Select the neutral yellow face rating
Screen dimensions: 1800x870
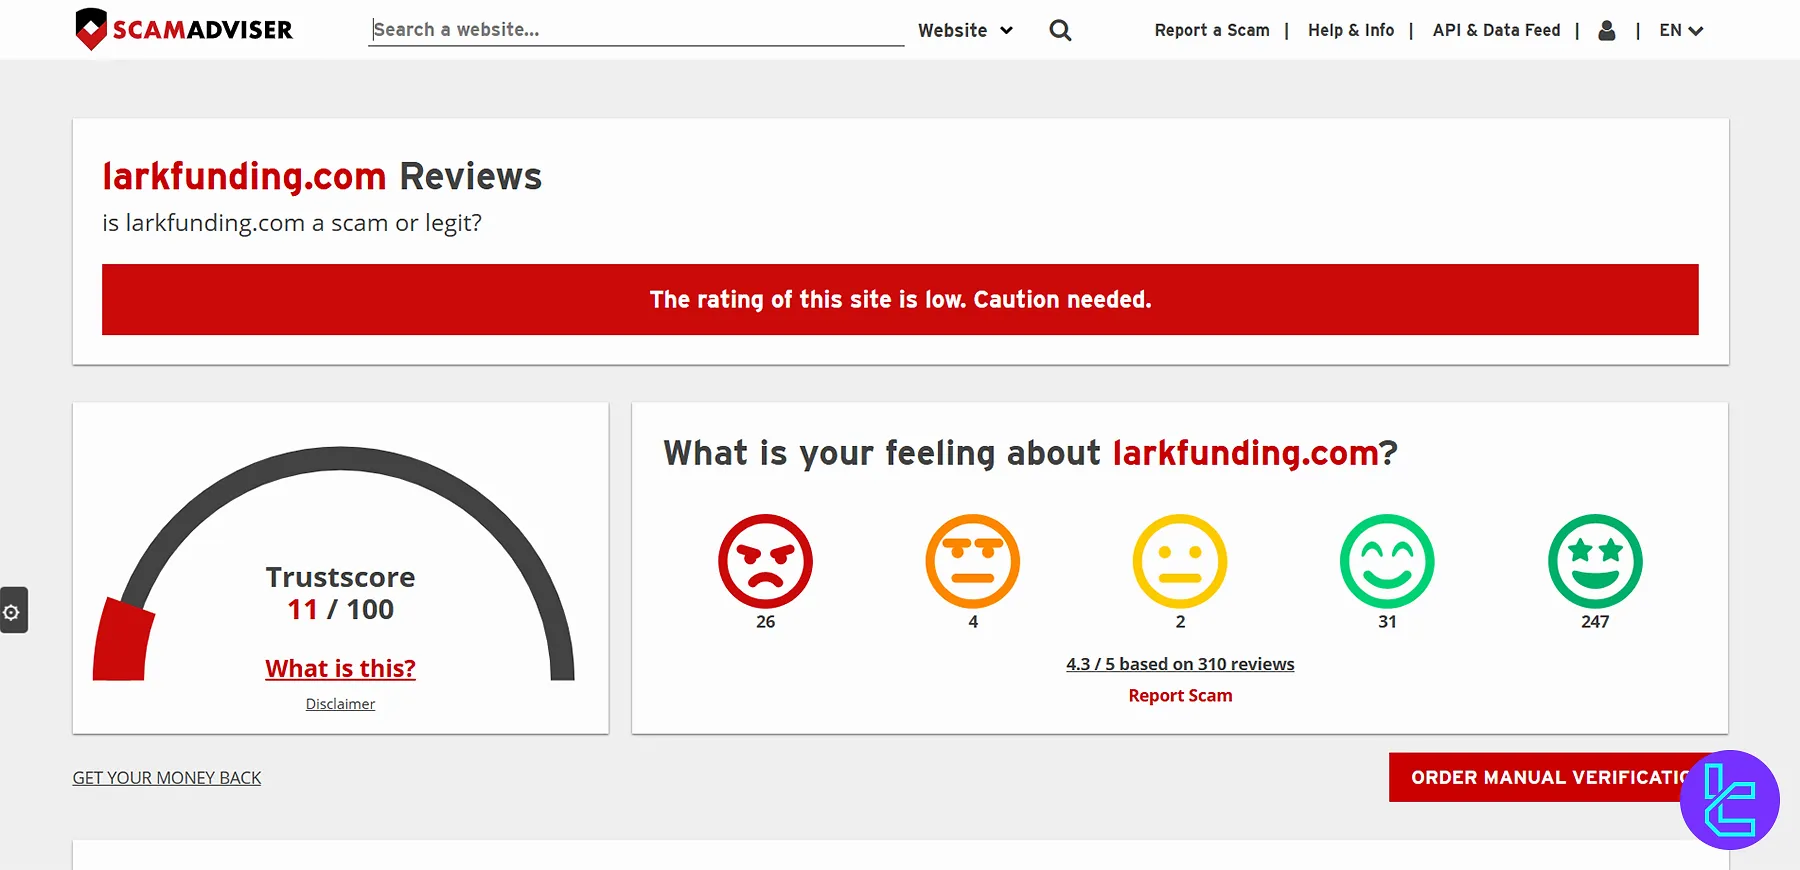(x=1180, y=561)
